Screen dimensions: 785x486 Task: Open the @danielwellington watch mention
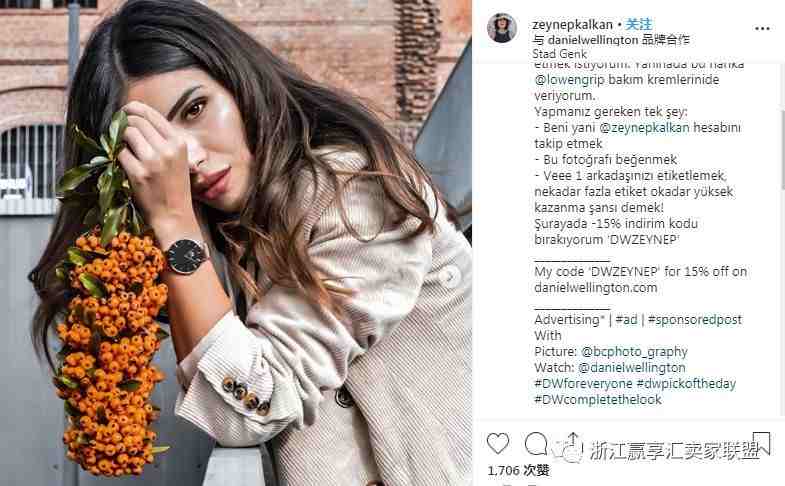coord(631,367)
